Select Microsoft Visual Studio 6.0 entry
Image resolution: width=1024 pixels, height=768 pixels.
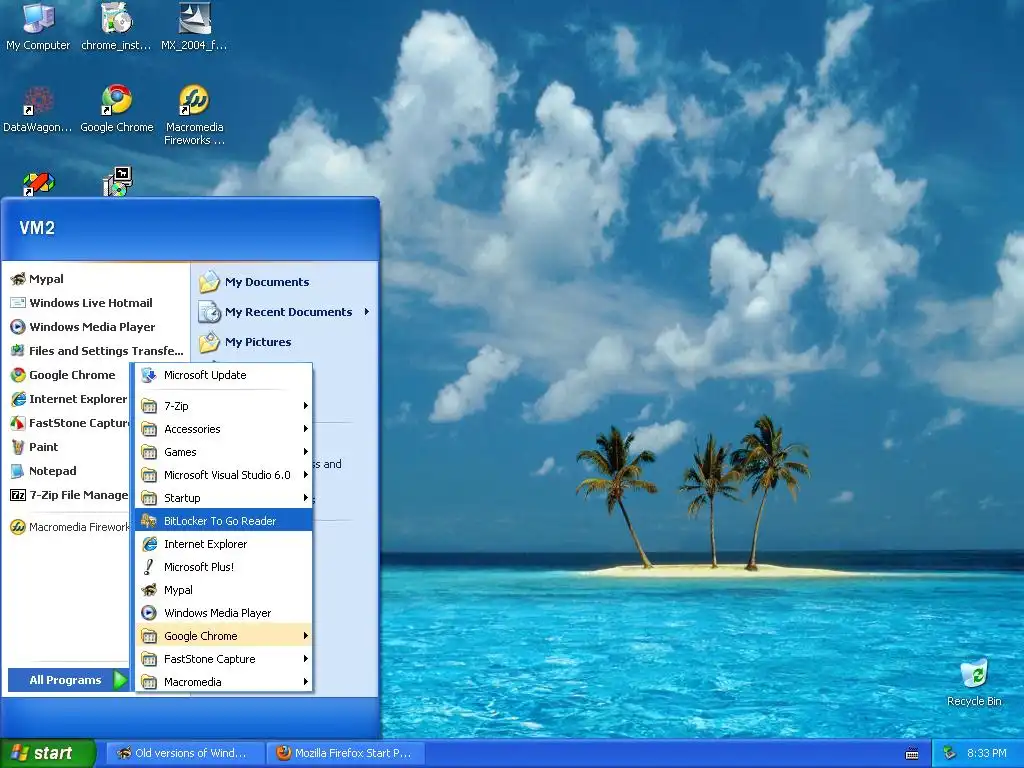point(223,475)
